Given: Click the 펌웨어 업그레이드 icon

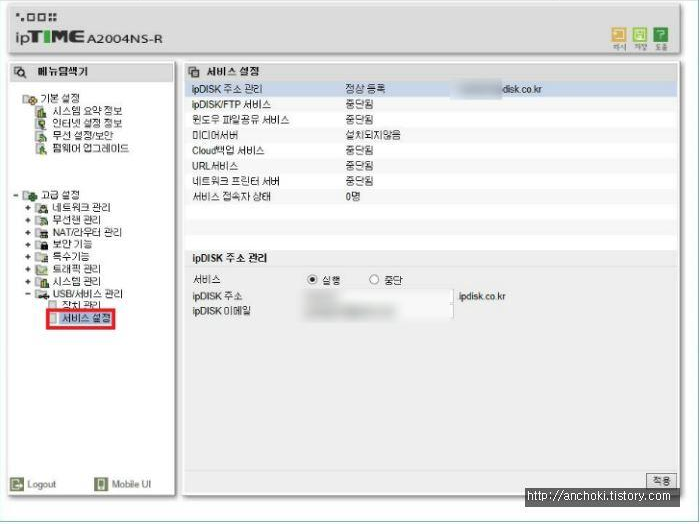Looking at the screenshot, I should point(41,149).
